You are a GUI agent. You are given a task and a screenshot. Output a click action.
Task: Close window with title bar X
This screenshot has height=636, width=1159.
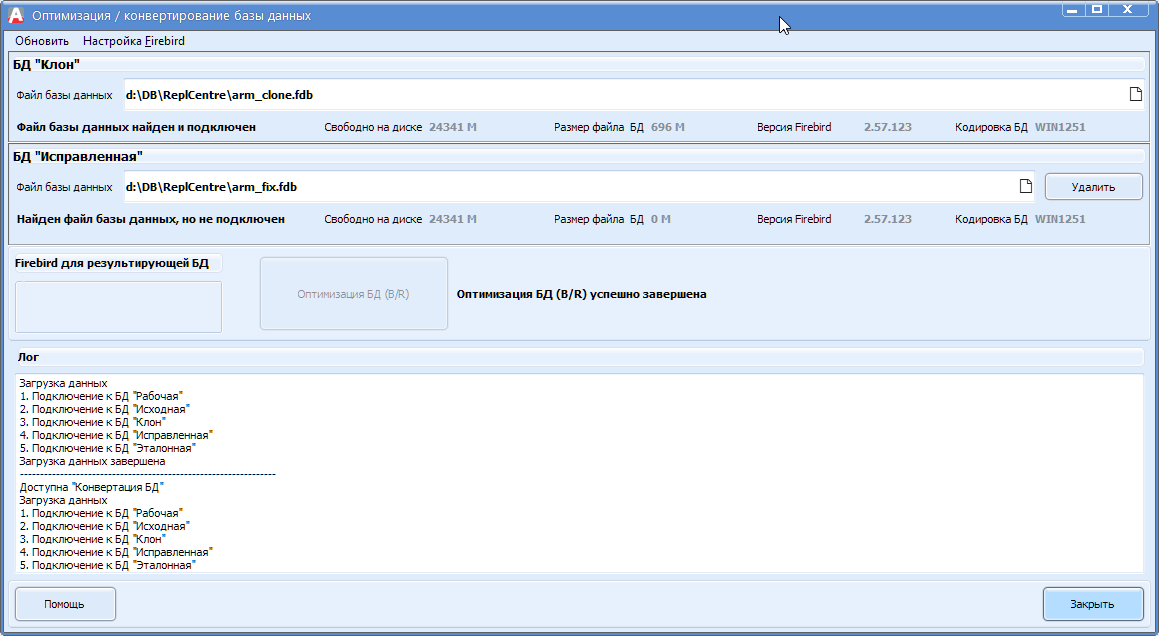click(x=1127, y=9)
